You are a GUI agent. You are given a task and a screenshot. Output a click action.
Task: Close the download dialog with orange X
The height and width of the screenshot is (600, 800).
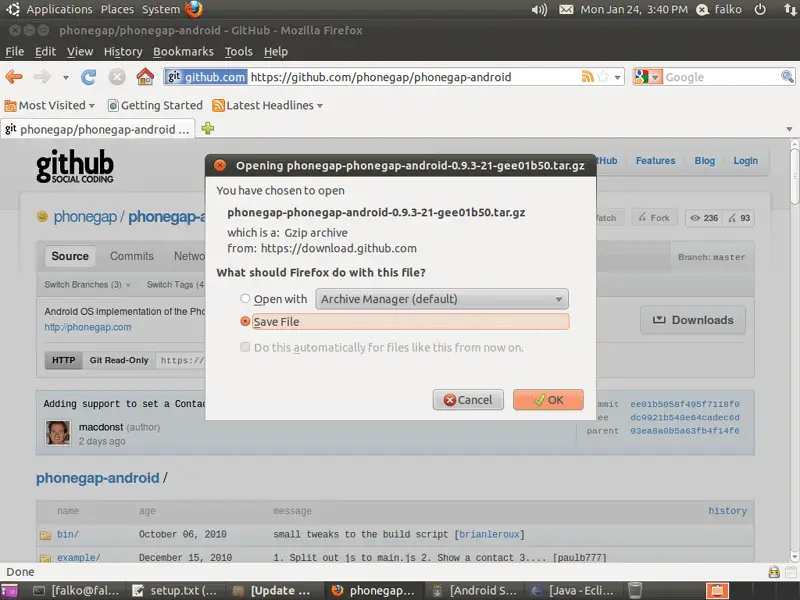click(x=220, y=165)
